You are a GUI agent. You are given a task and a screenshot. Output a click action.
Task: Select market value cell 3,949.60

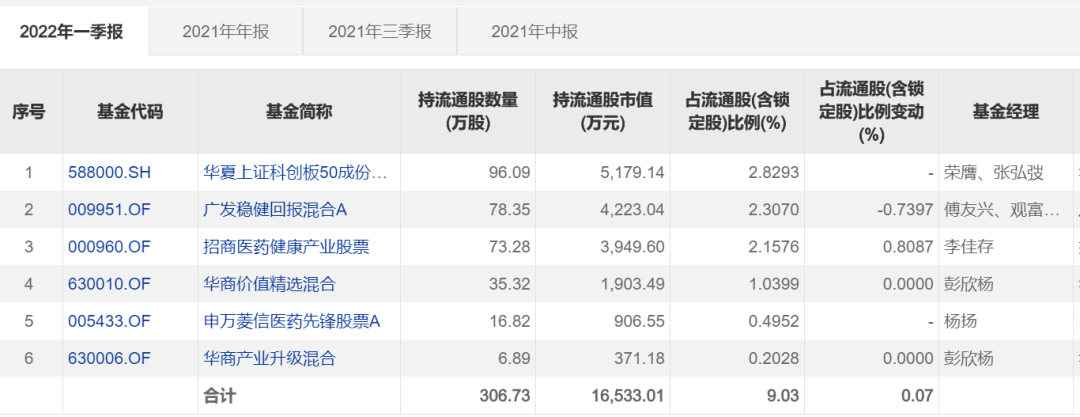633,247
